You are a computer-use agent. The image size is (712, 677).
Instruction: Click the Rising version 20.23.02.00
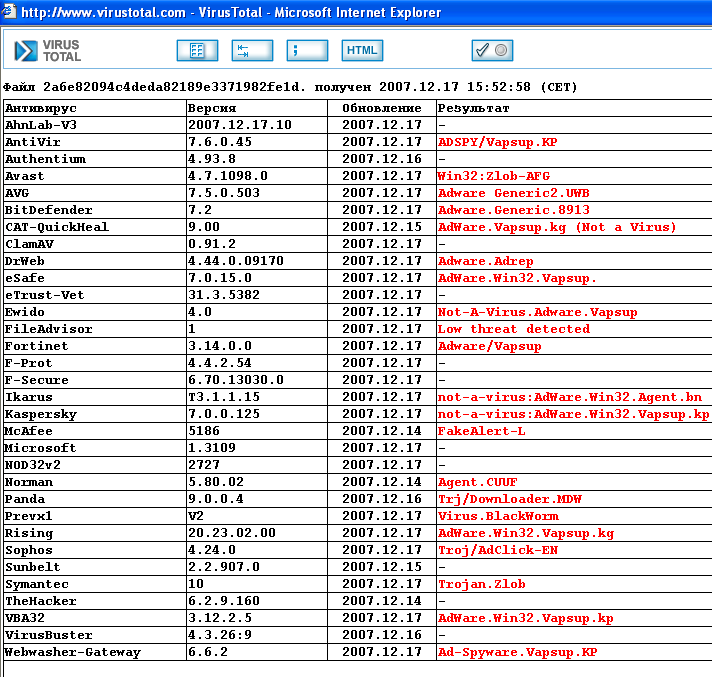(x=232, y=533)
